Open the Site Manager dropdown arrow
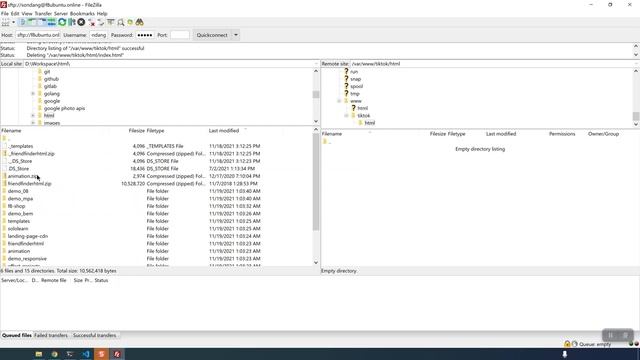 click(13, 22)
